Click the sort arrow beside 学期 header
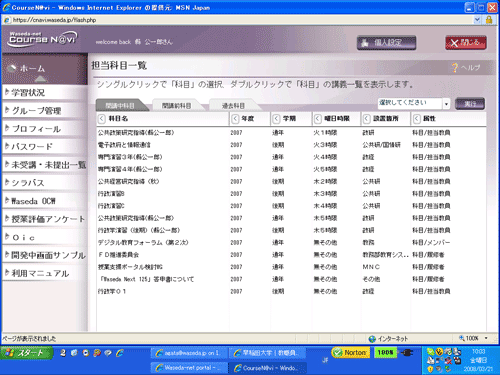Viewport: 500px width, 375px height. coord(276,119)
